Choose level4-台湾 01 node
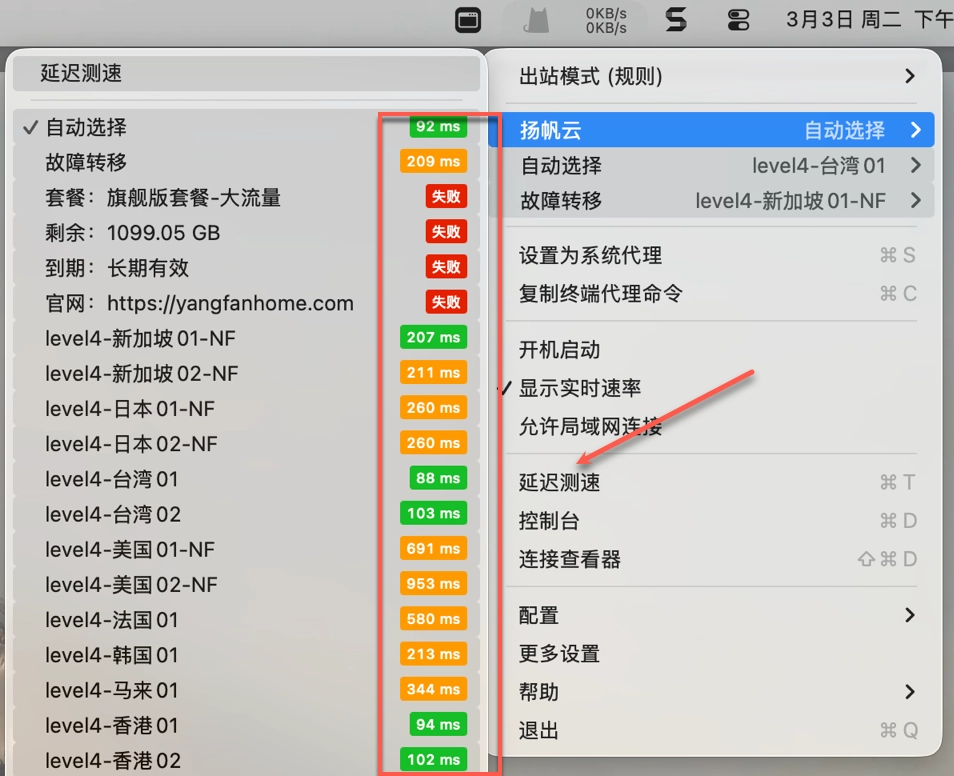The height and width of the screenshot is (776, 954). coord(246,480)
